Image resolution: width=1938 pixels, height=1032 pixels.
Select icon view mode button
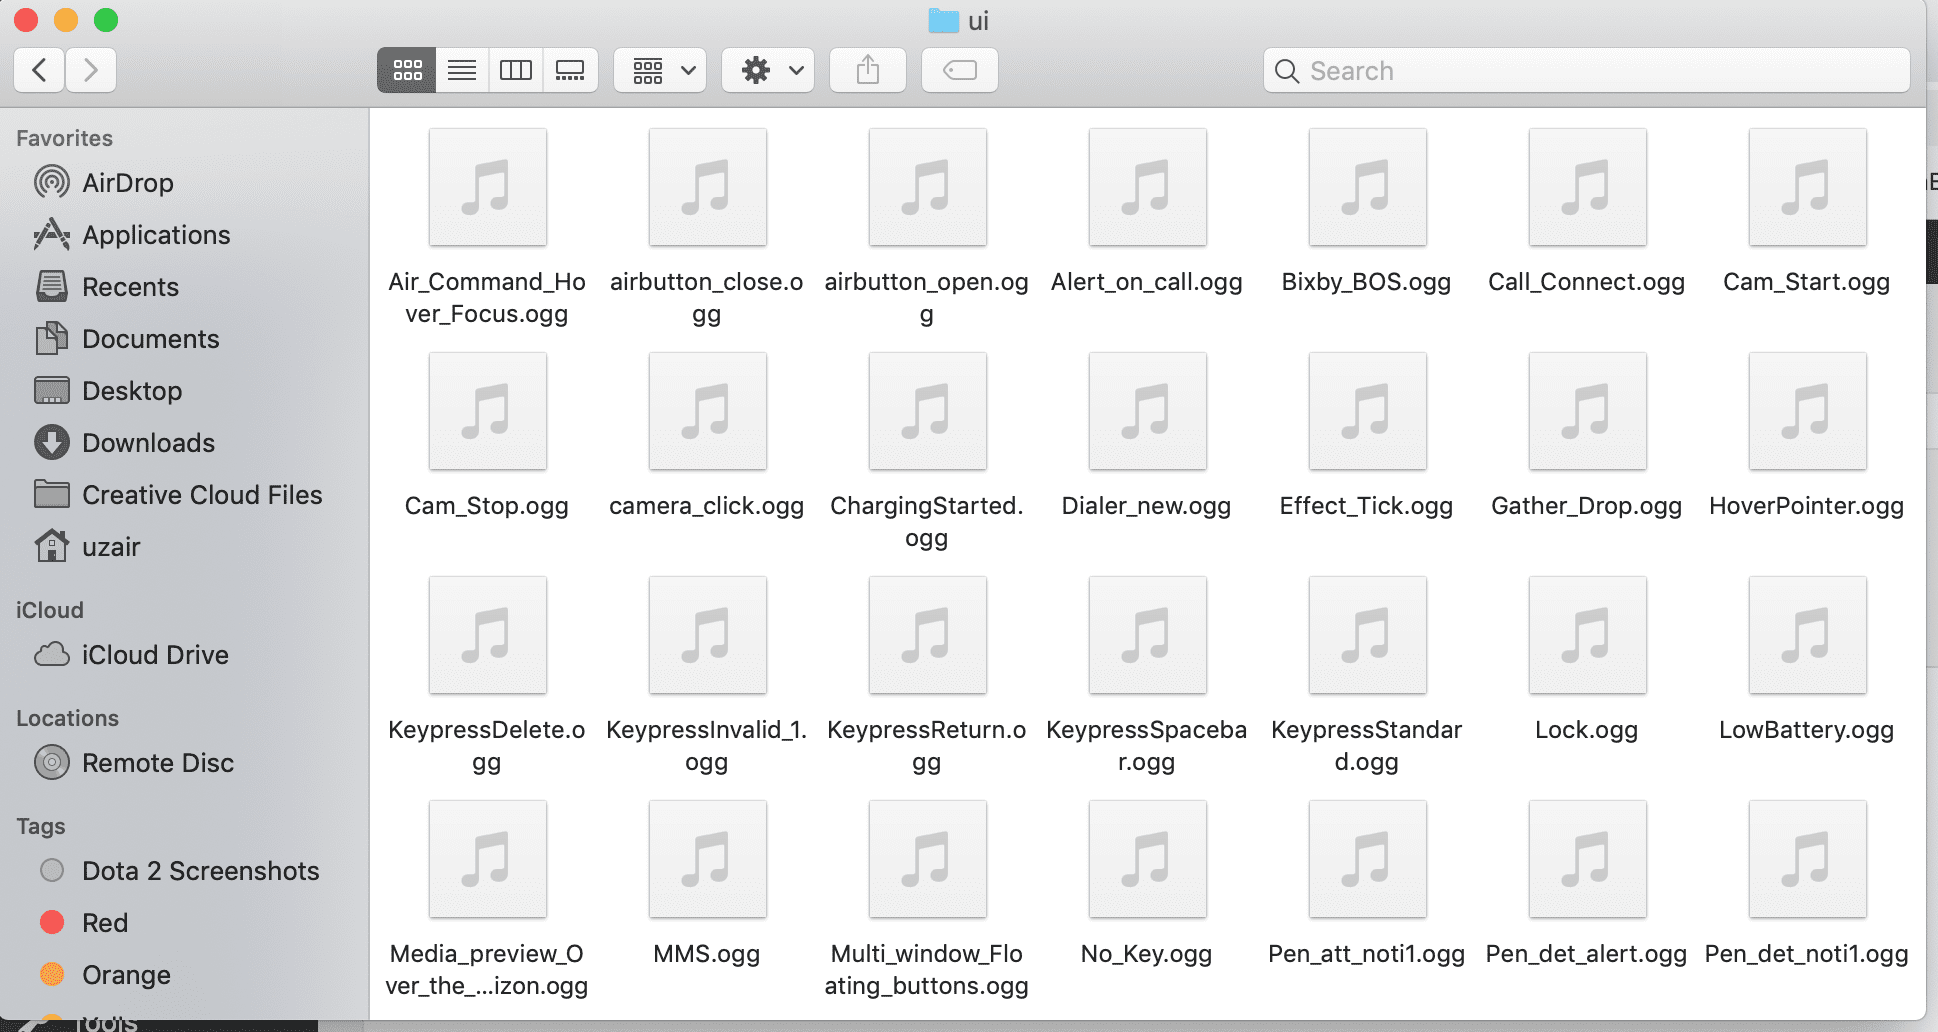pyautogui.click(x=407, y=70)
